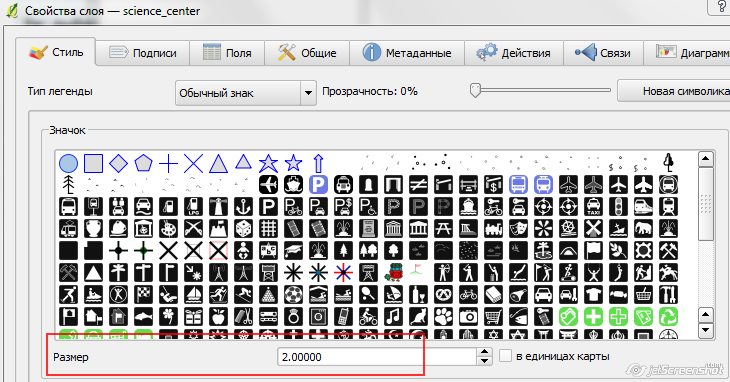Choose the crossed swords icon
730x382 pixels.
click(x=193, y=228)
